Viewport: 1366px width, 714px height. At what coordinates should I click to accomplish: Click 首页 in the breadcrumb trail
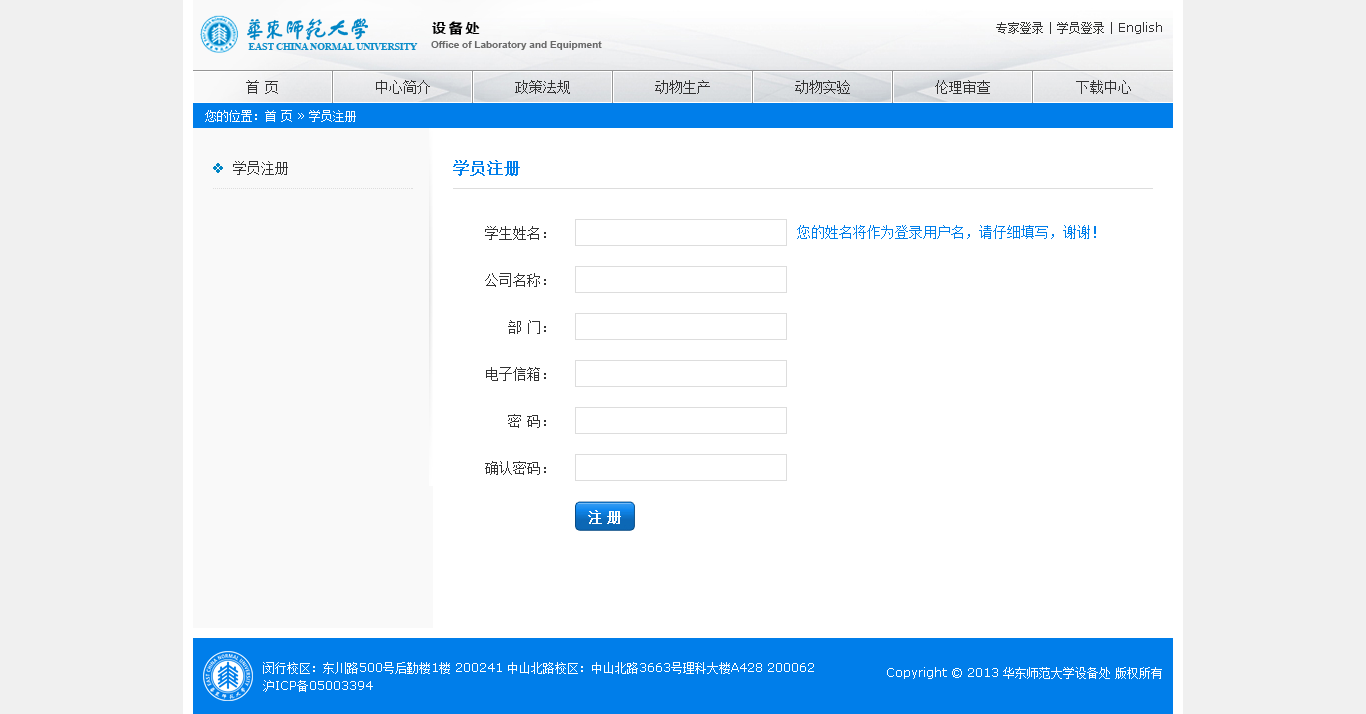[x=278, y=116]
